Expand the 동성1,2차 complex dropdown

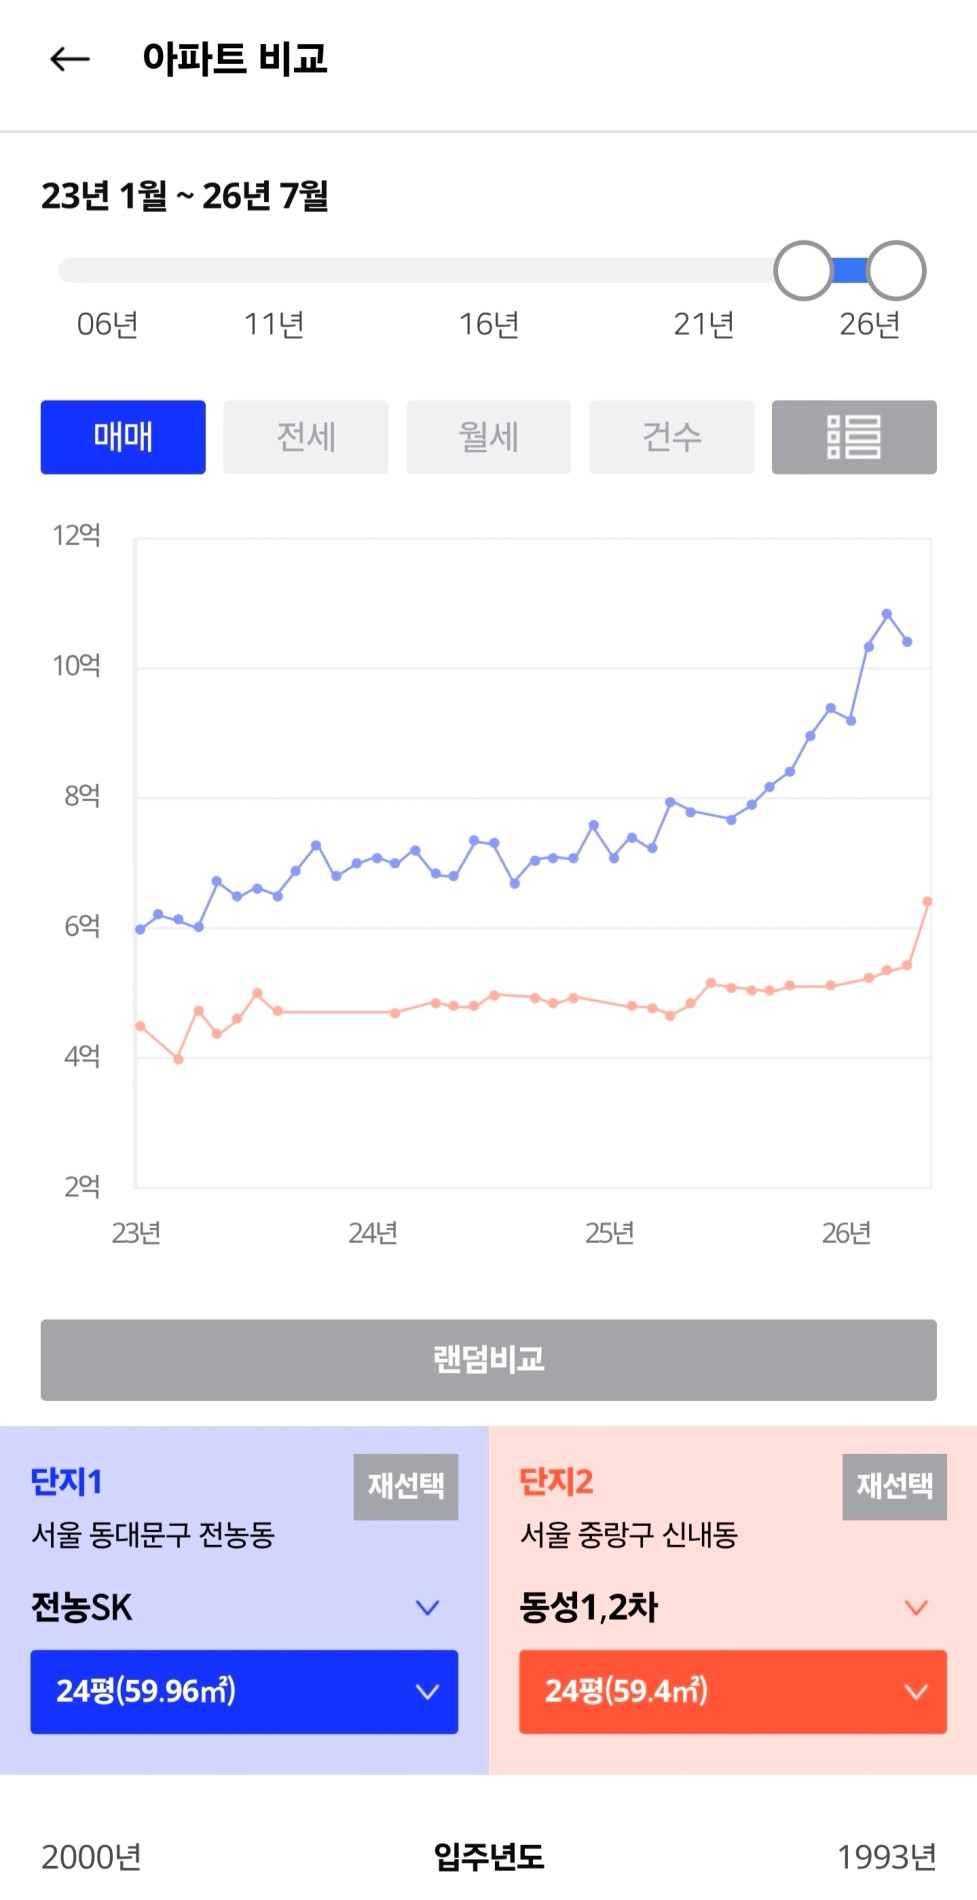pyautogui.click(x=733, y=1607)
